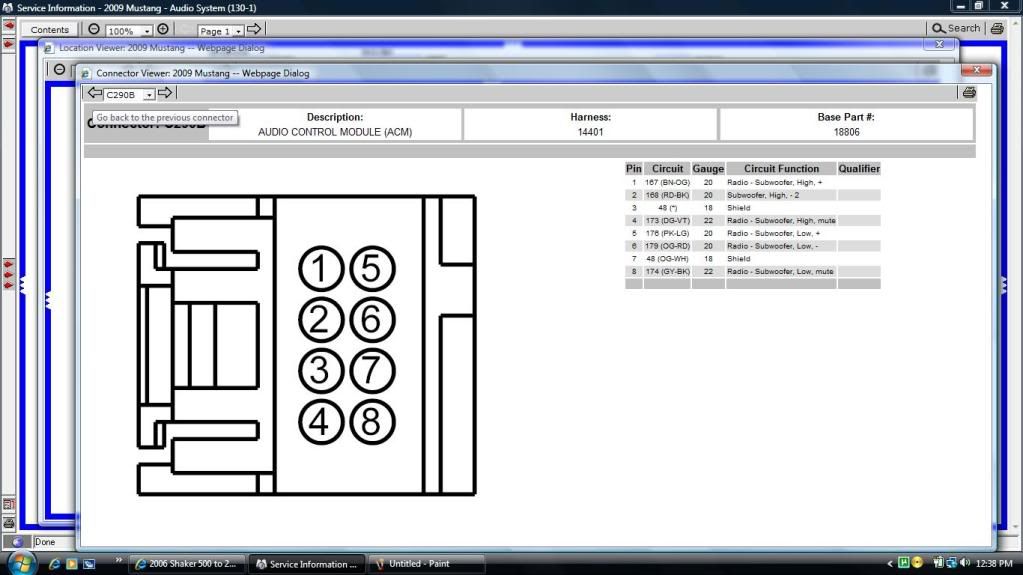This screenshot has height=575, width=1023.
Task: Click the volume icon in system tray
Action: coord(967,563)
